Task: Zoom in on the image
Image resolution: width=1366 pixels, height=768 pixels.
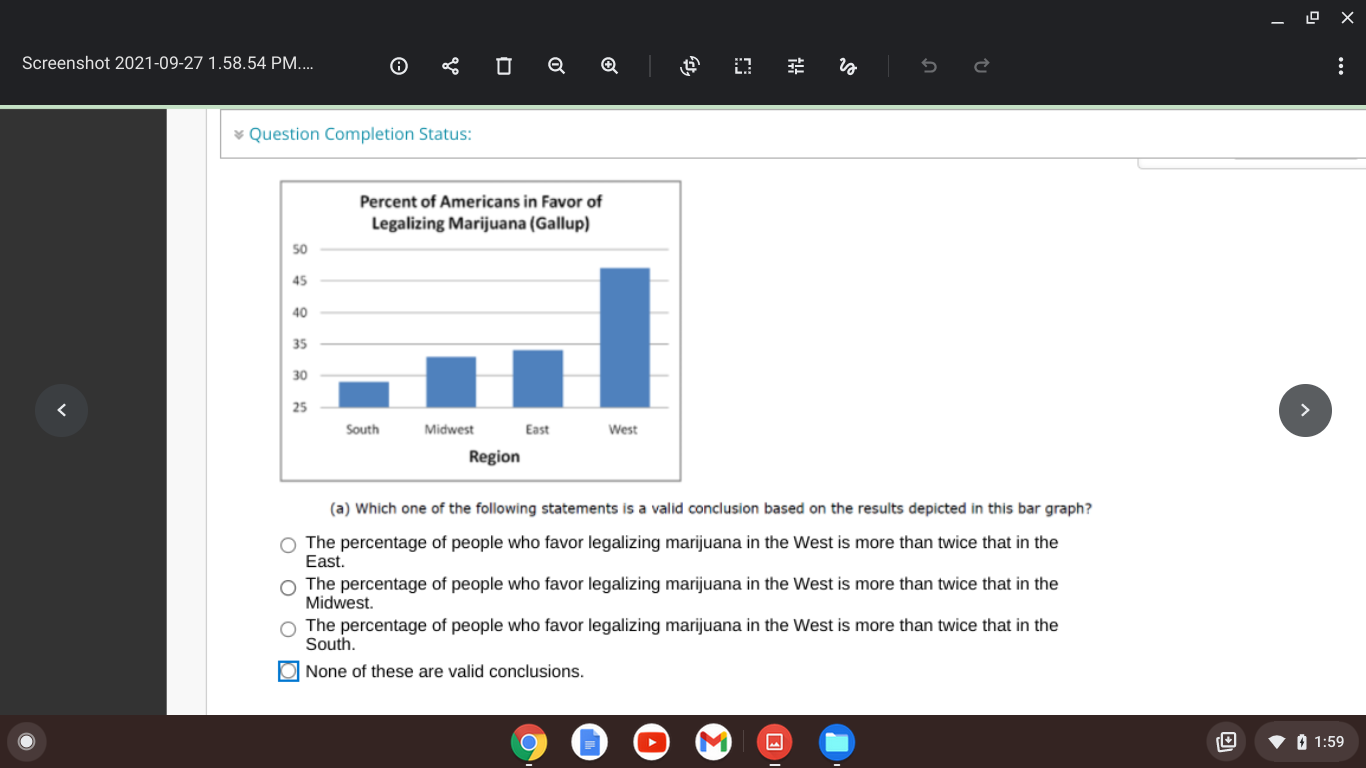Action: (x=609, y=66)
